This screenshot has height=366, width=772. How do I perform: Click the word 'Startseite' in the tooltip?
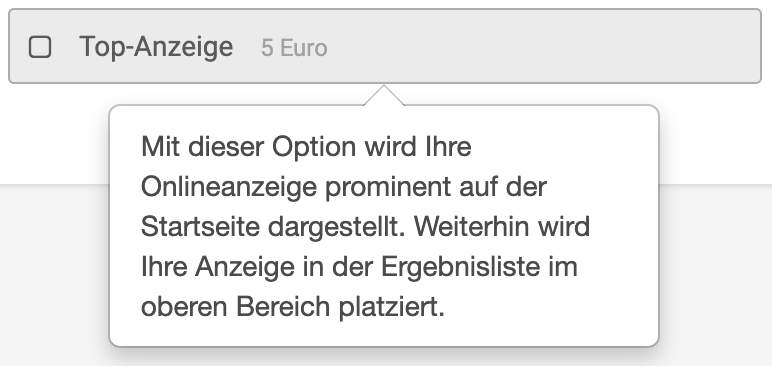(x=200, y=227)
